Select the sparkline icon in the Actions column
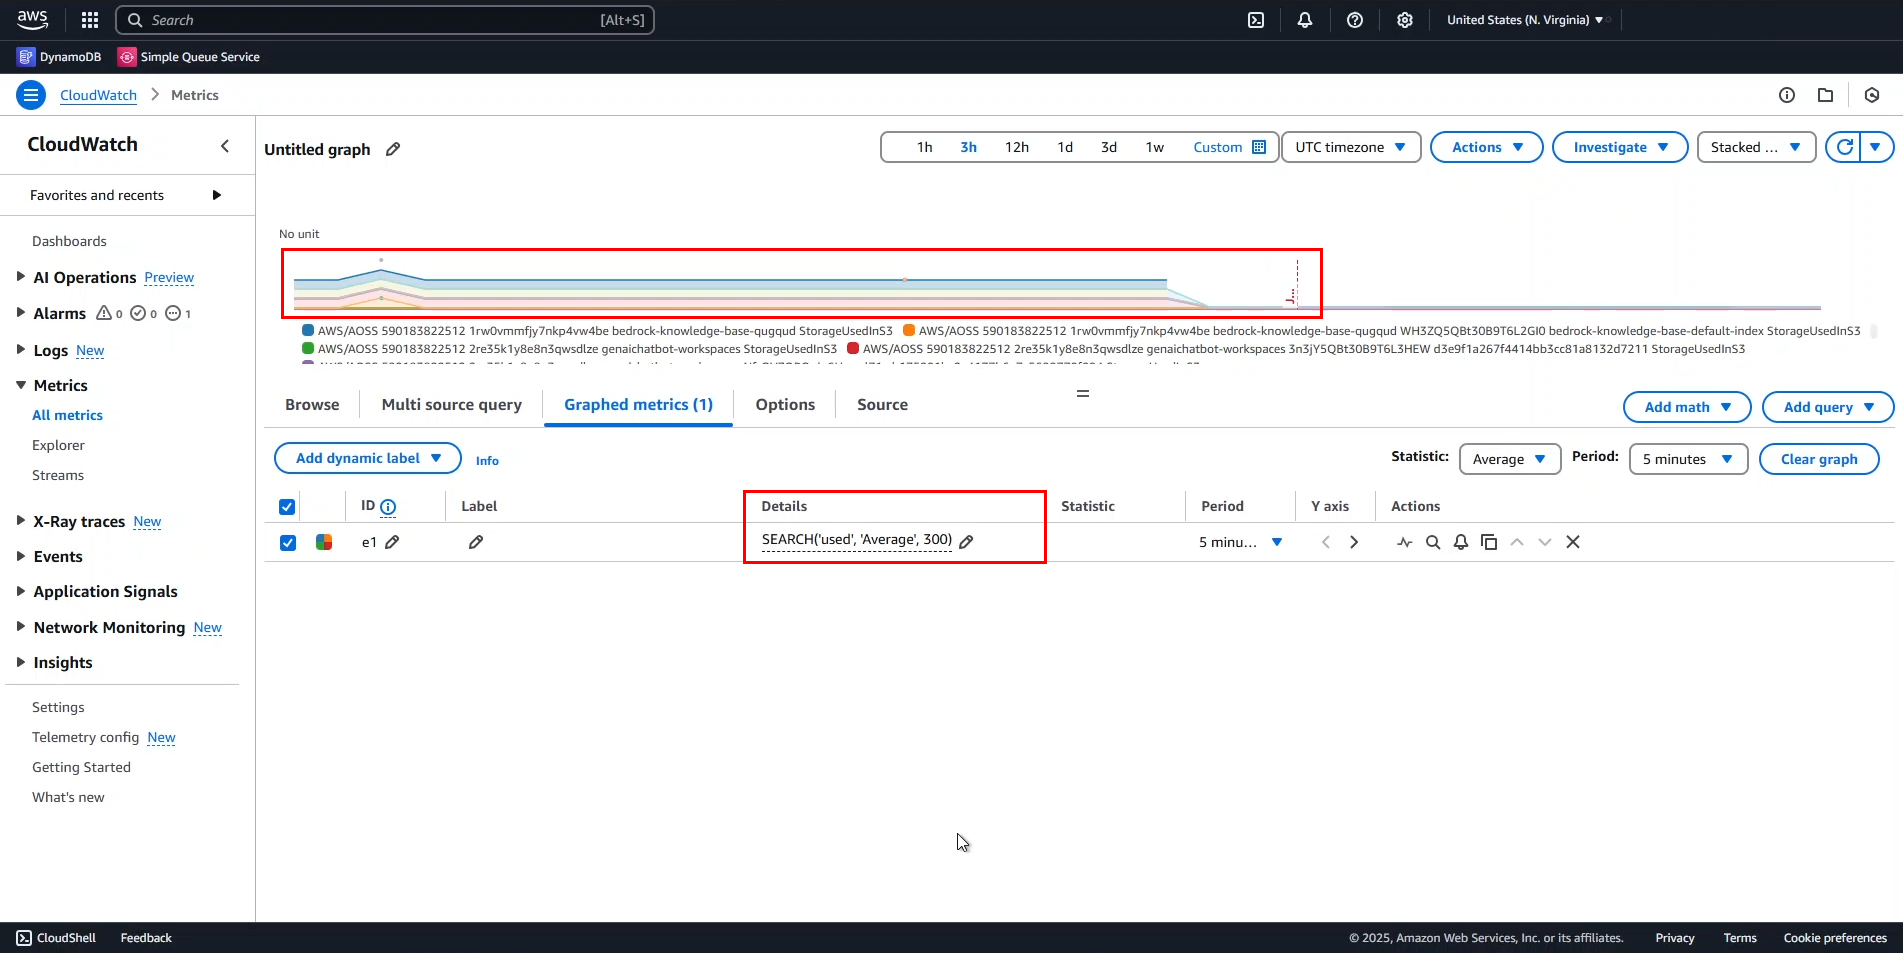 1404,541
